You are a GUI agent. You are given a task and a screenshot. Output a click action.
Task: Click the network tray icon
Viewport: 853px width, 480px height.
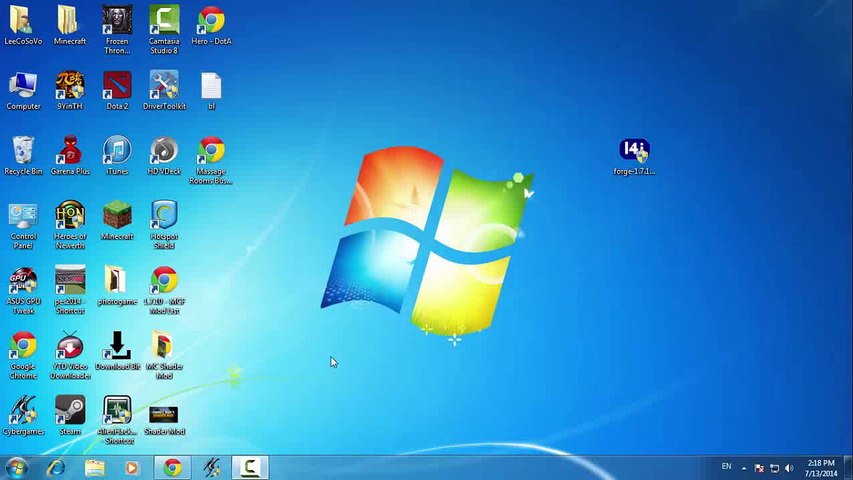point(775,468)
